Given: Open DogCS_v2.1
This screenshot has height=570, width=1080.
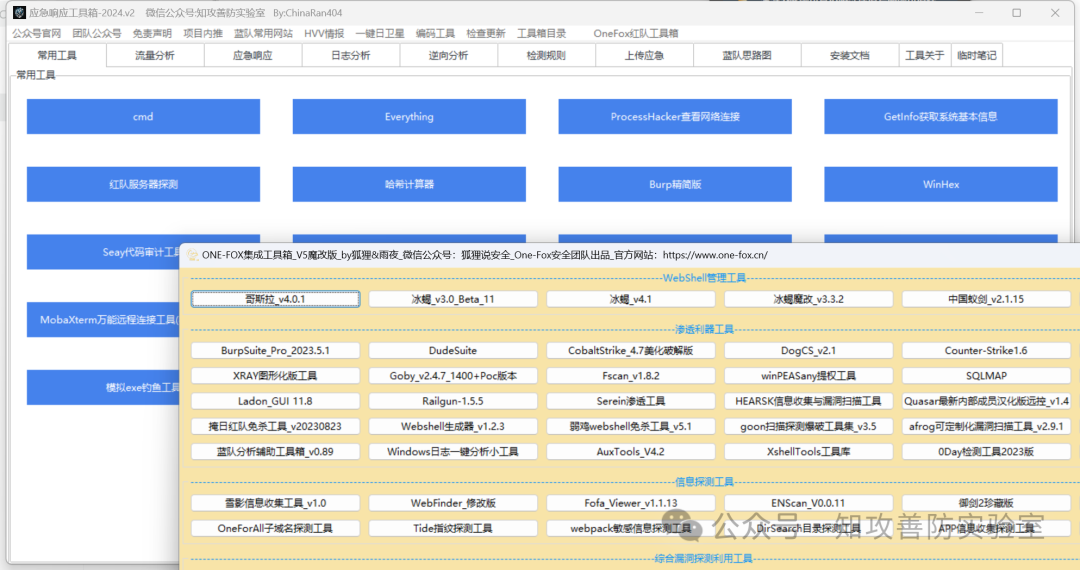Looking at the screenshot, I should coord(809,350).
